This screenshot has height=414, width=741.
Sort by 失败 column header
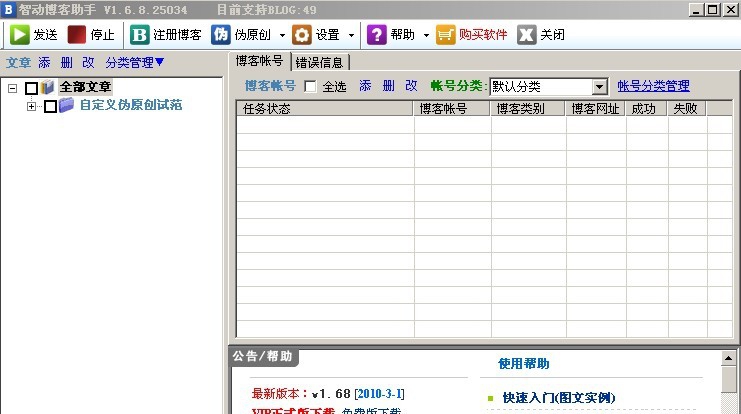687,109
